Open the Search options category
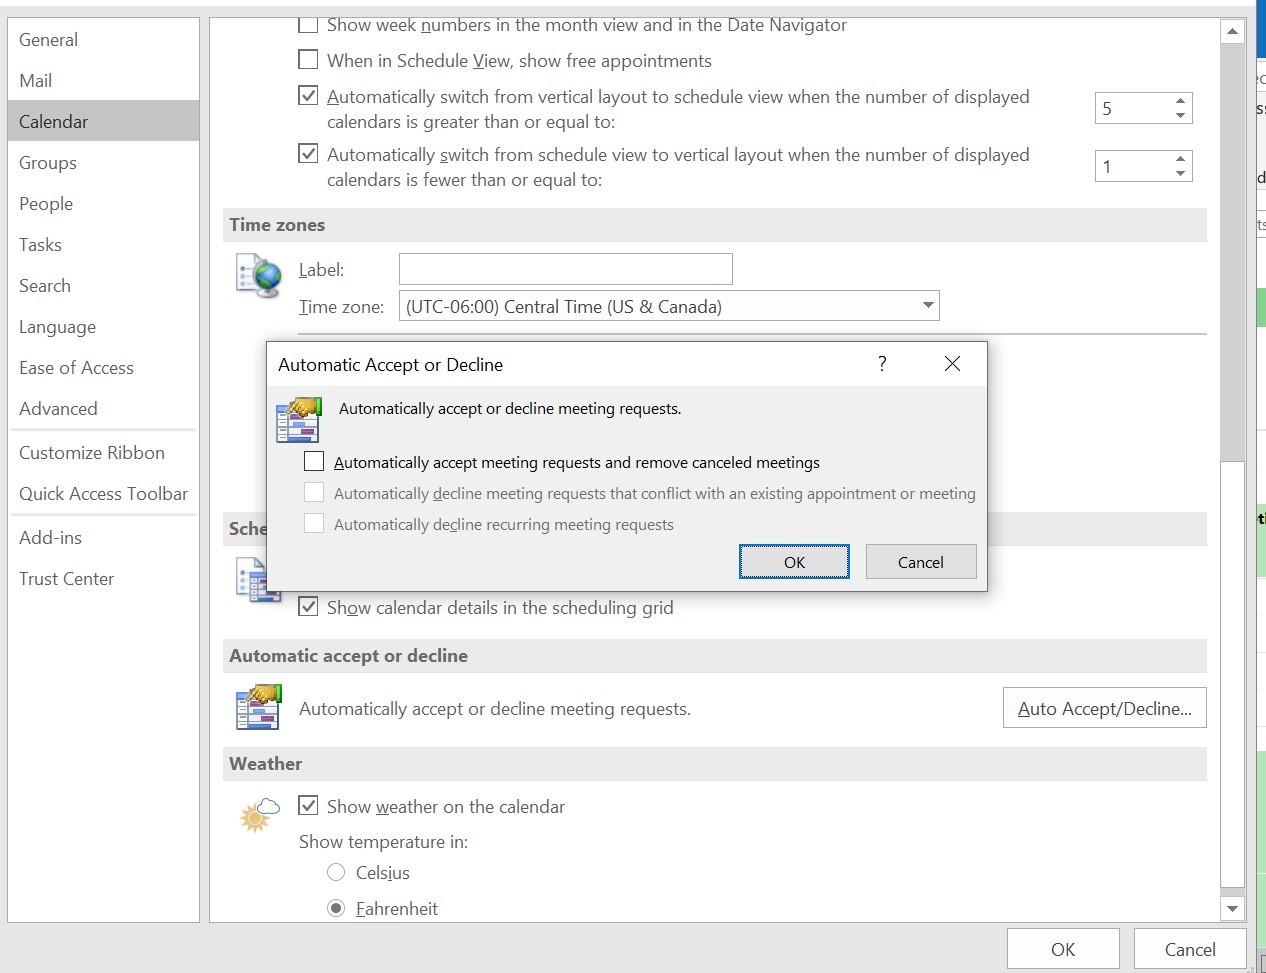Screen dimensions: 1266x973 103,286
